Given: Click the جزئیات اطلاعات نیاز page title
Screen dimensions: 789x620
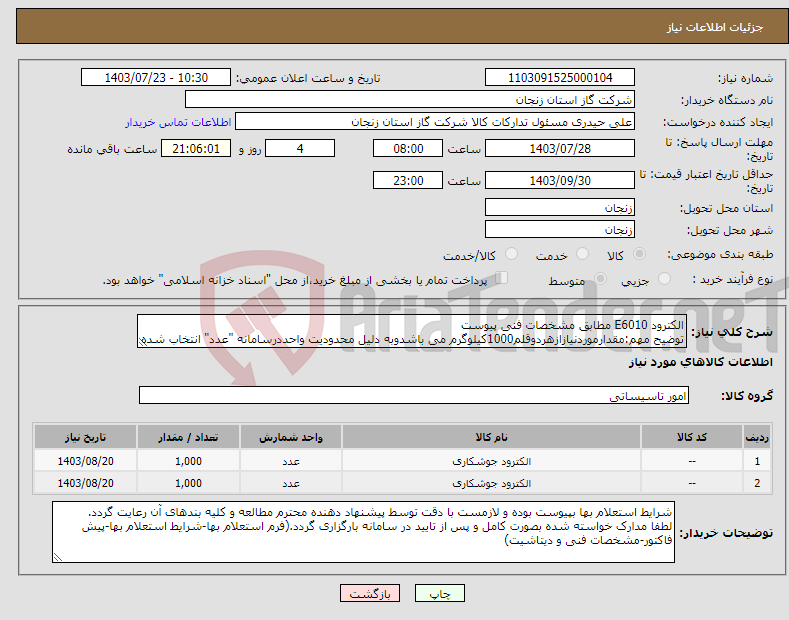Looking at the screenshot, I should point(715,27).
